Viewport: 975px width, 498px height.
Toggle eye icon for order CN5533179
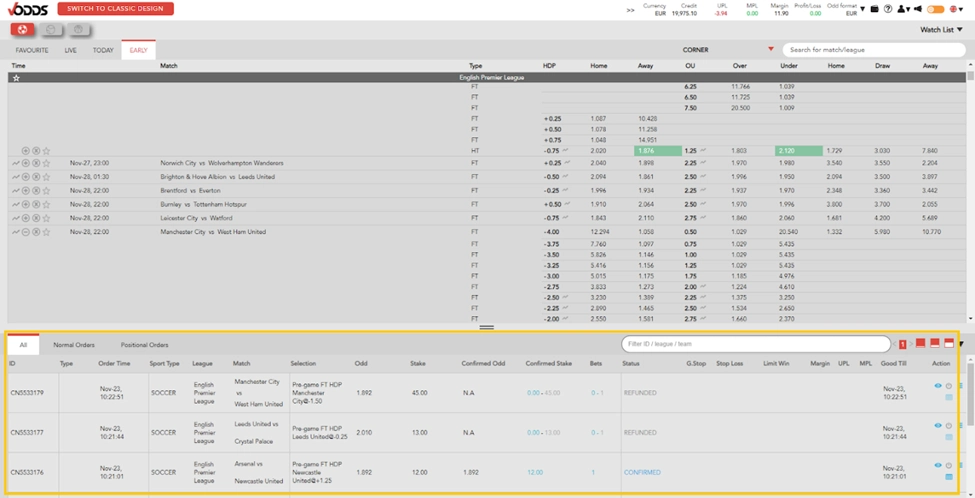coord(938,385)
